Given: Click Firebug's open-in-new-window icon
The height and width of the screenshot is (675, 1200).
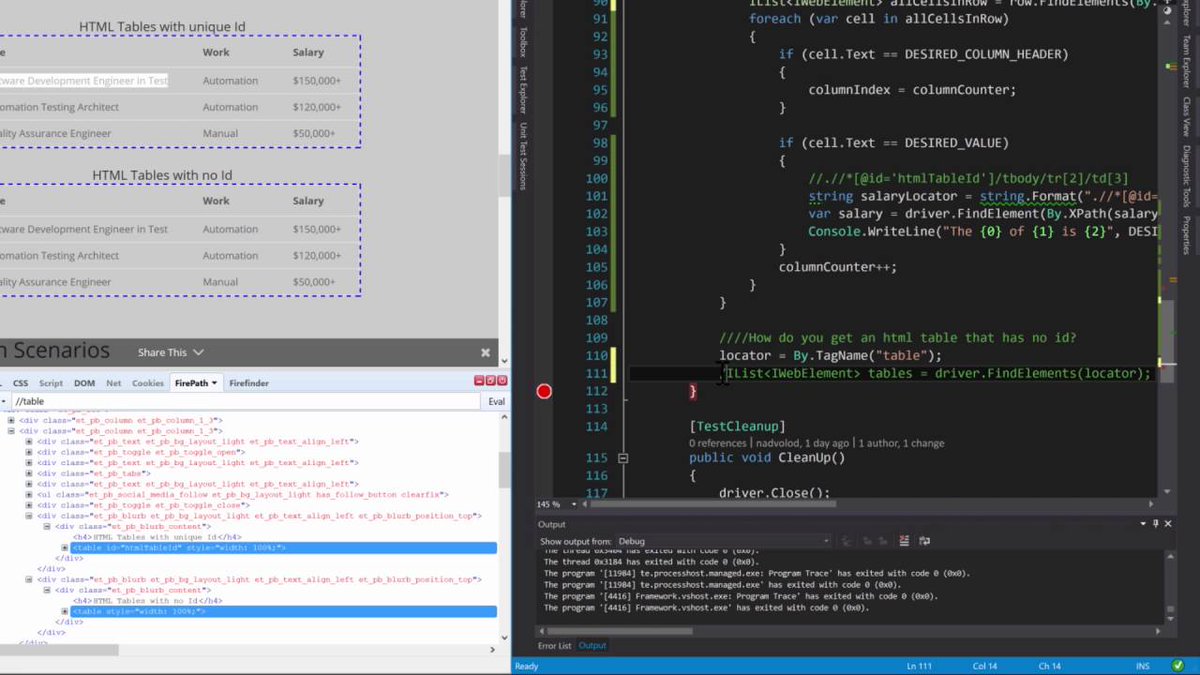Looking at the screenshot, I should point(490,381).
